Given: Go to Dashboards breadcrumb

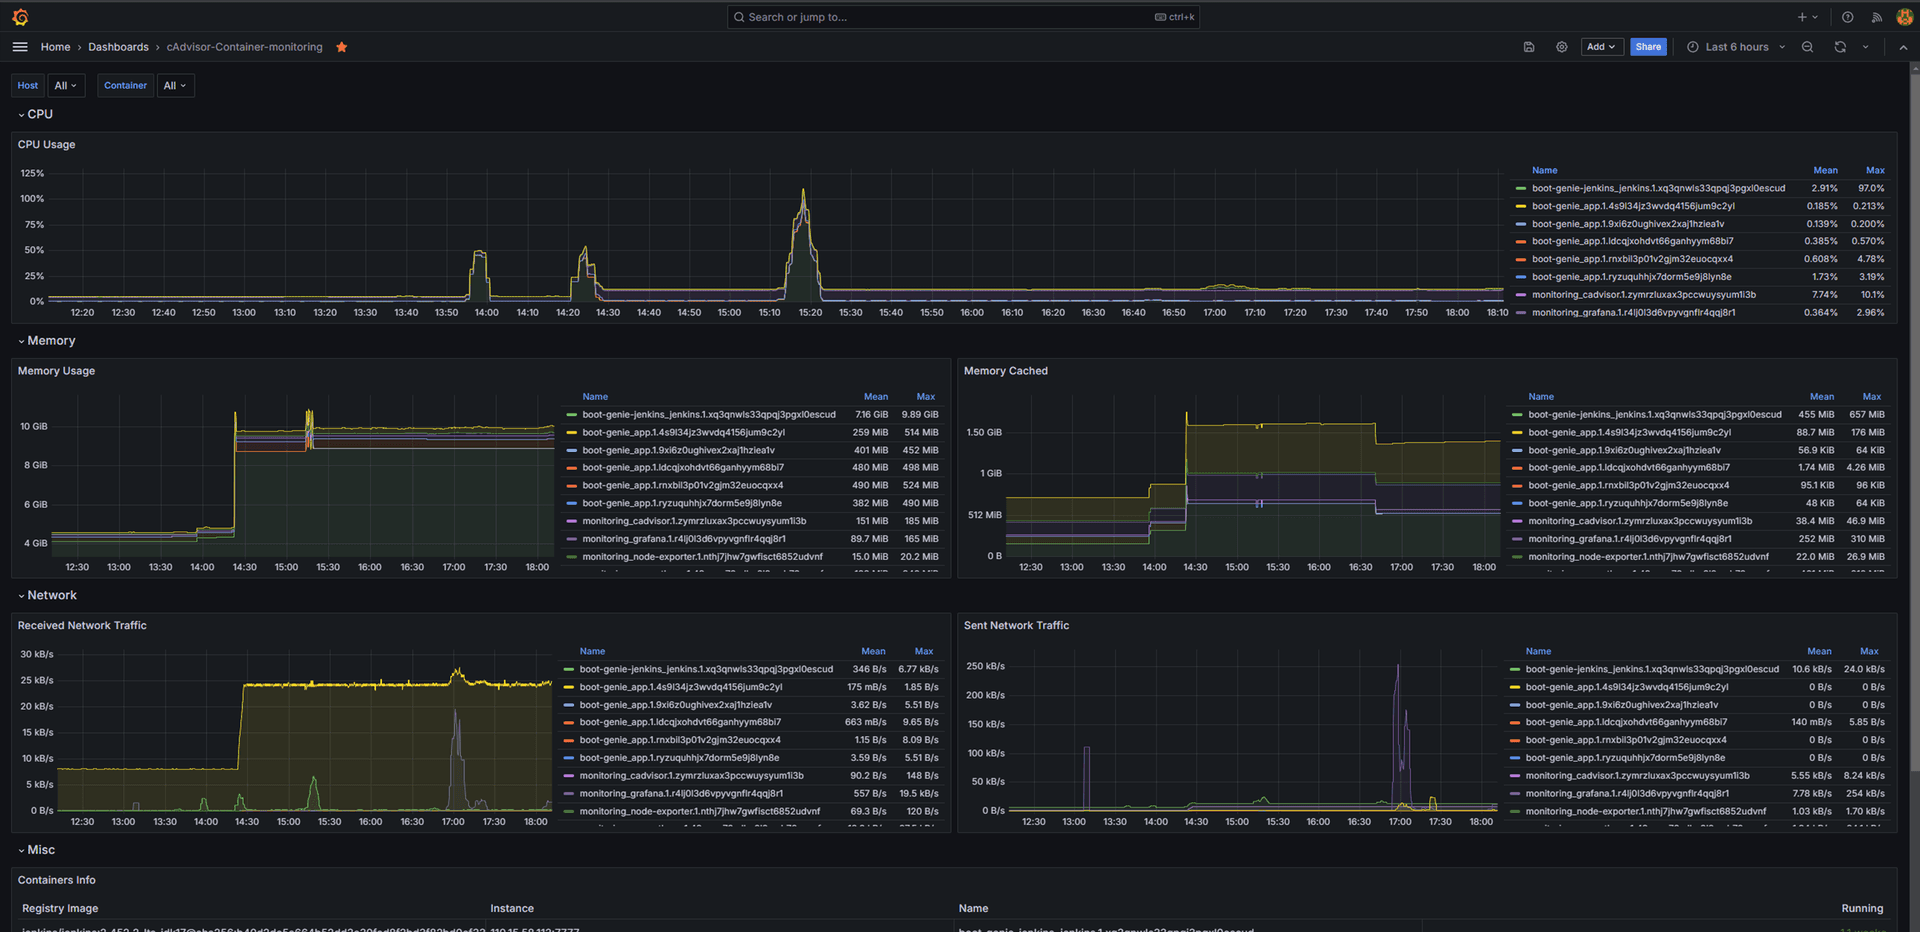Looking at the screenshot, I should click(118, 47).
